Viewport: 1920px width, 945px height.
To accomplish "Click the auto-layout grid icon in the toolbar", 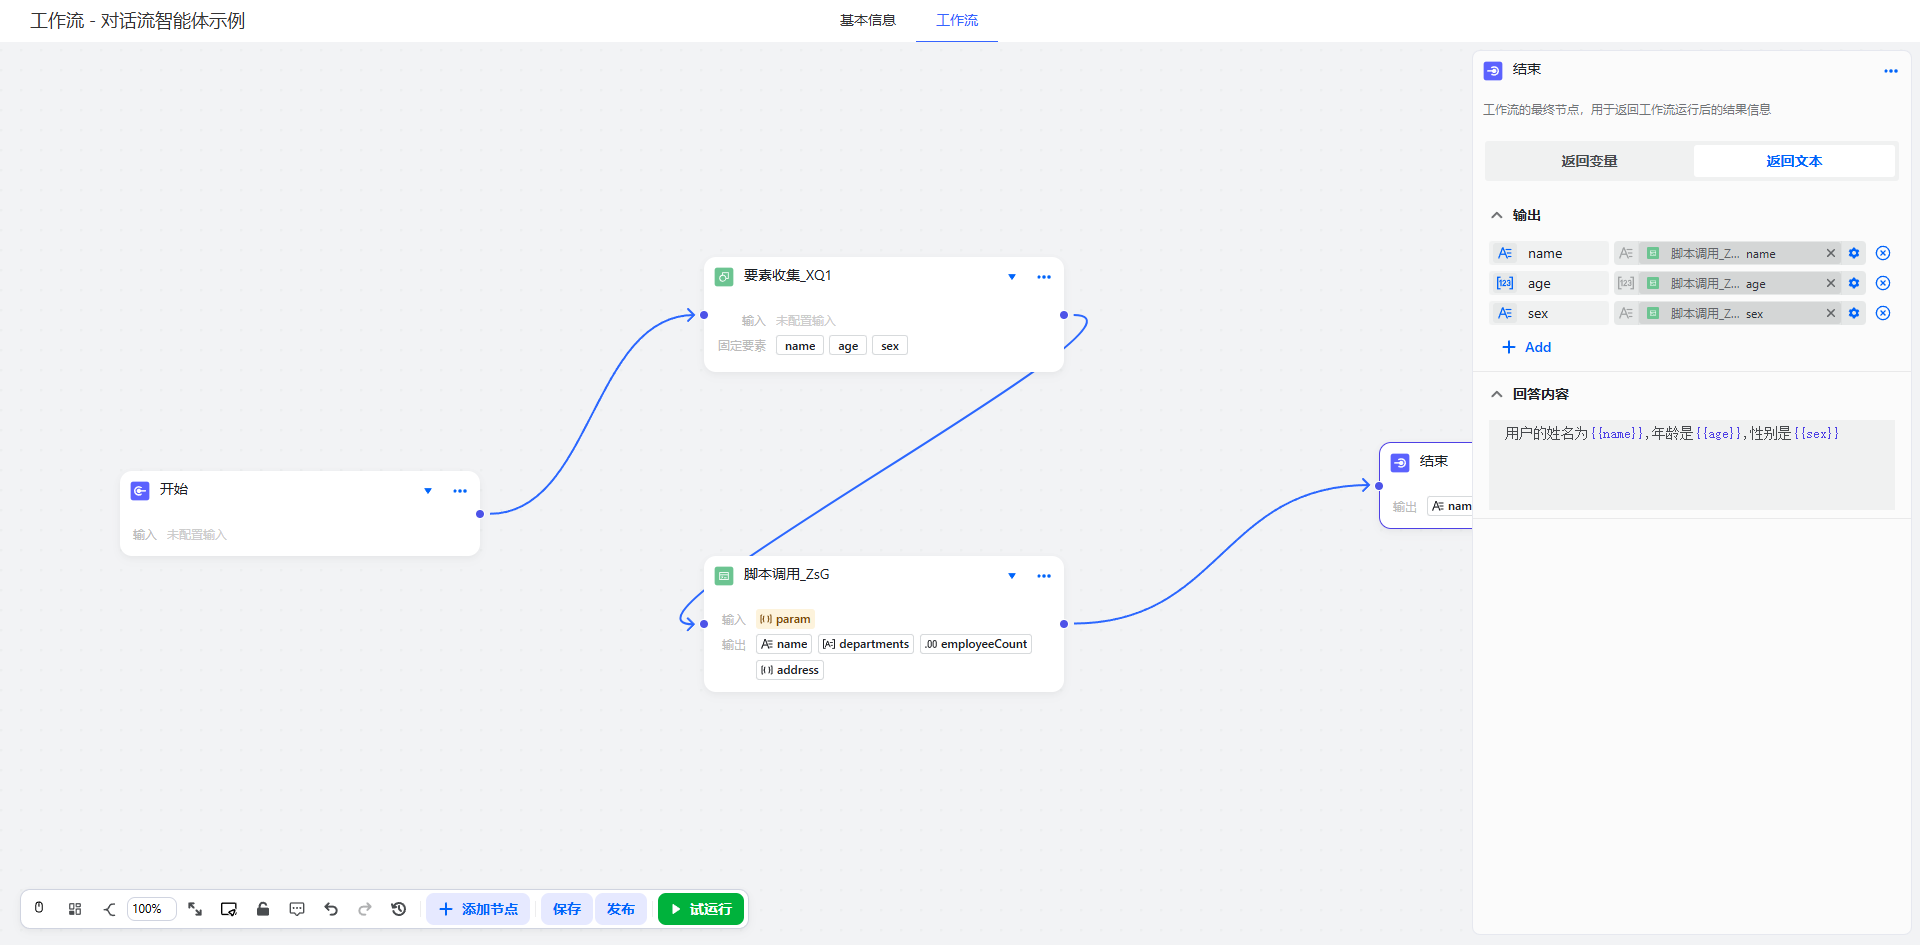I will (75, 909).
